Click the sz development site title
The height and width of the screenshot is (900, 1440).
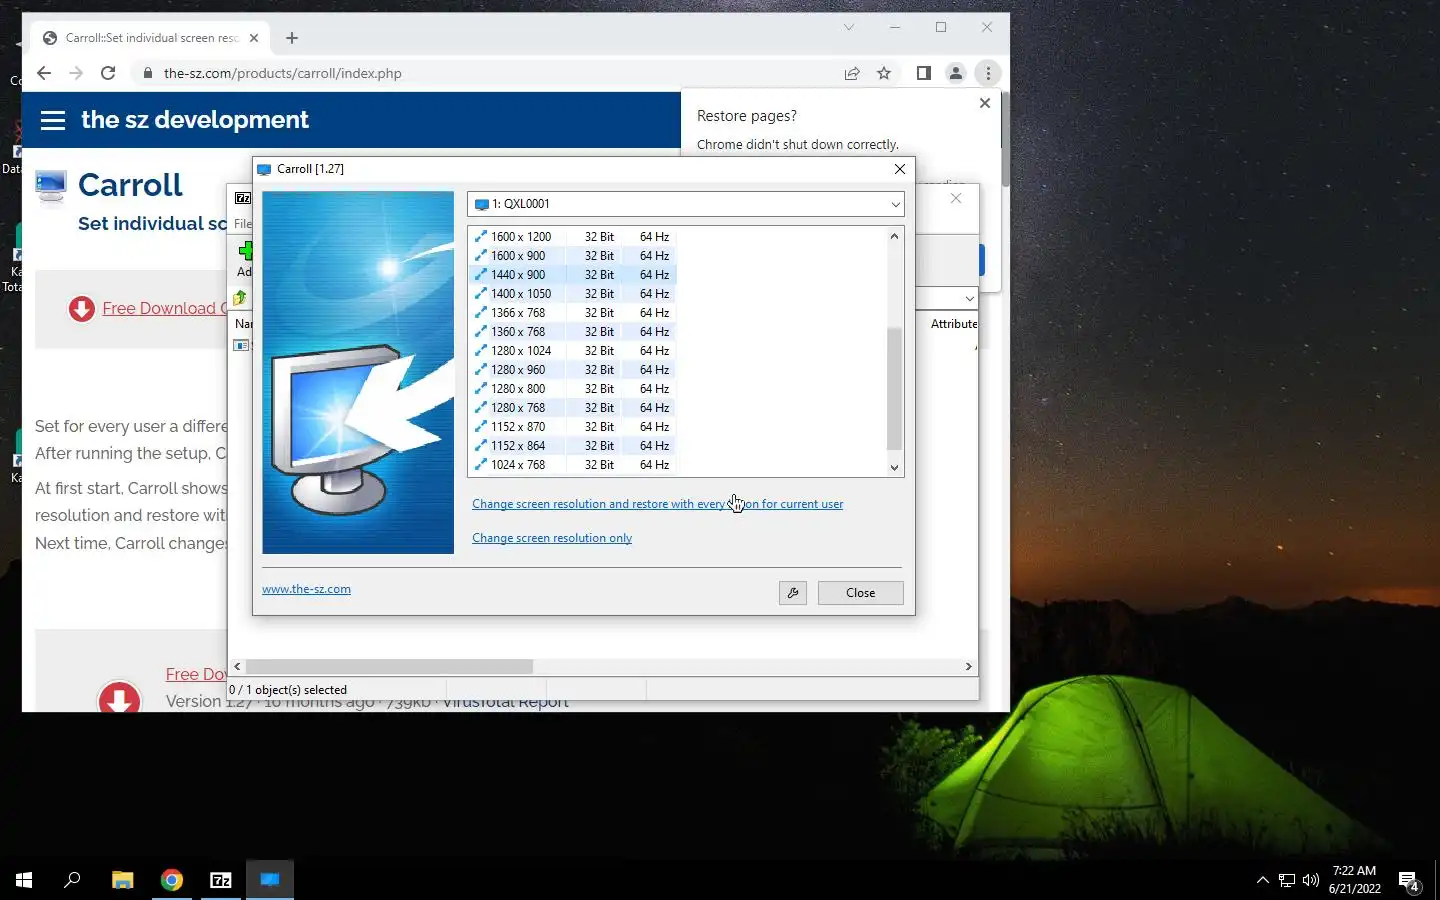pos(195,120)
